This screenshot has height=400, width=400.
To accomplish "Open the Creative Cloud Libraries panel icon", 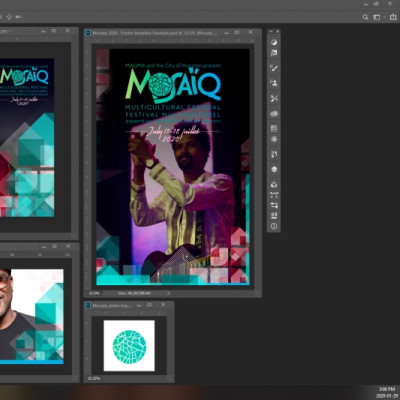I will click(x=274, y=114).
